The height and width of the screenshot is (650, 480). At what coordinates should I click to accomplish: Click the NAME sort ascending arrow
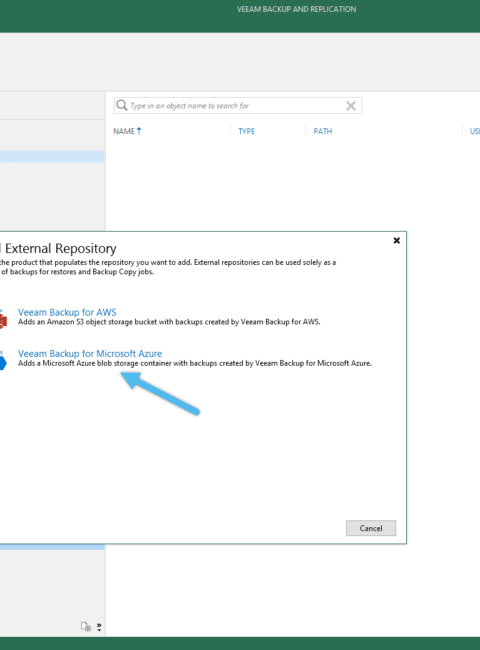click(x=139, y=131)
